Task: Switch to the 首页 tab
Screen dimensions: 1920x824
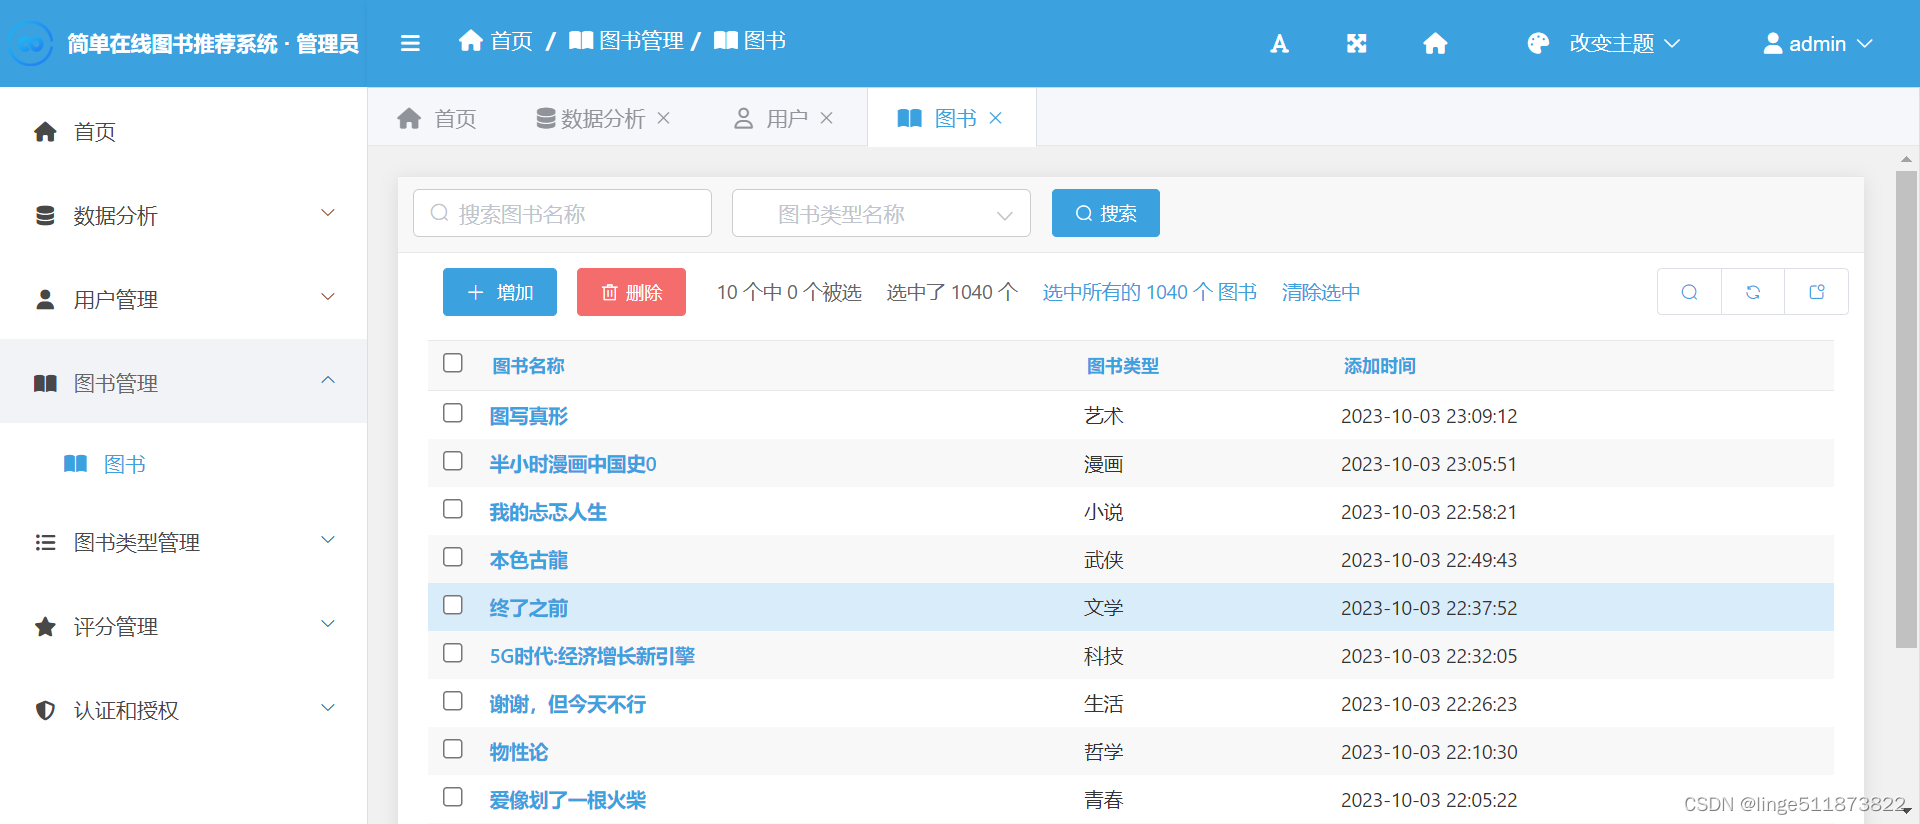Action: coord(437,118)
